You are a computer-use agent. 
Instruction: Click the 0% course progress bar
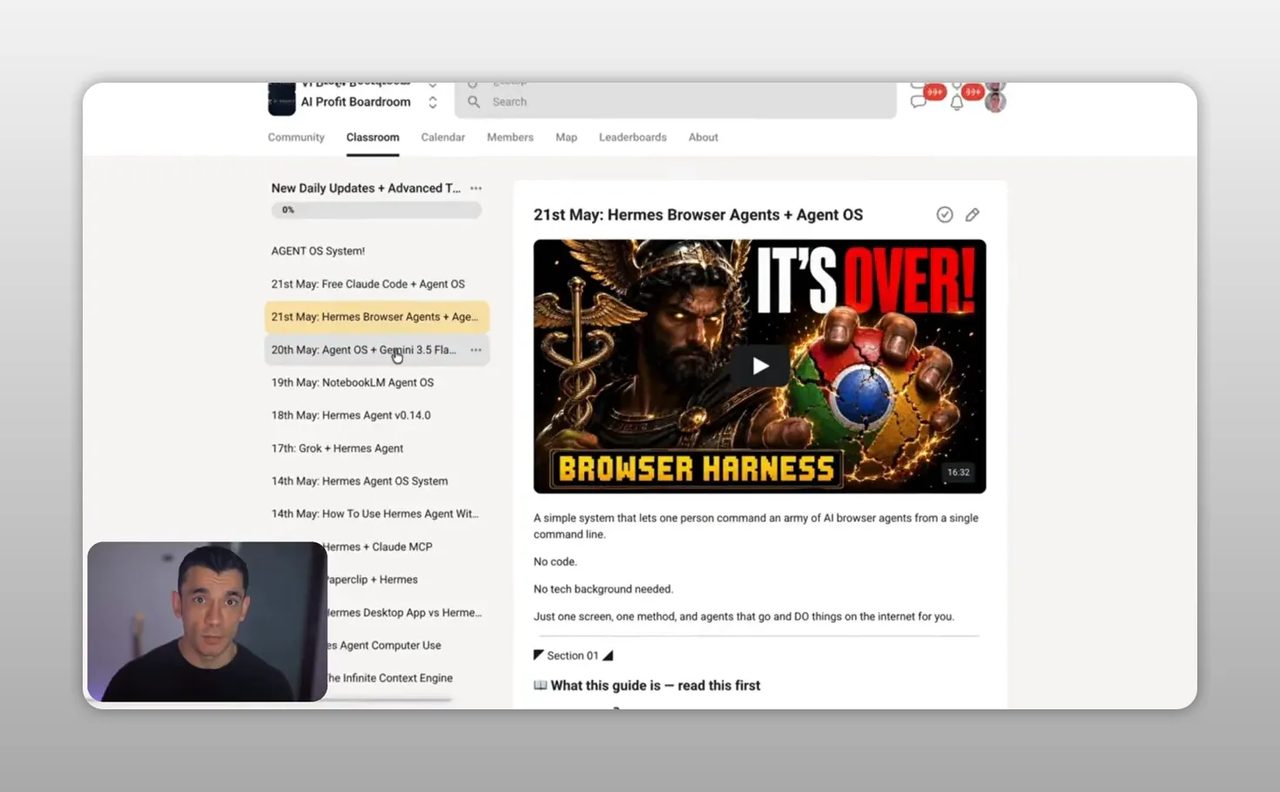(x=376, y=210)
